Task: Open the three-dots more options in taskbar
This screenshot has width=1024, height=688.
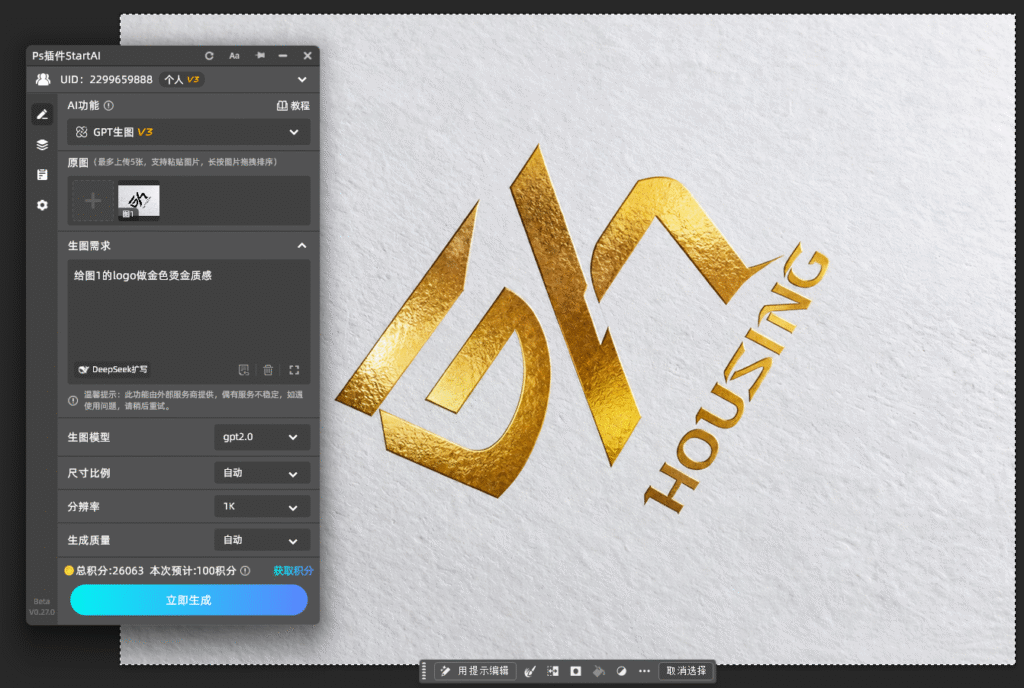Action: 645,671
